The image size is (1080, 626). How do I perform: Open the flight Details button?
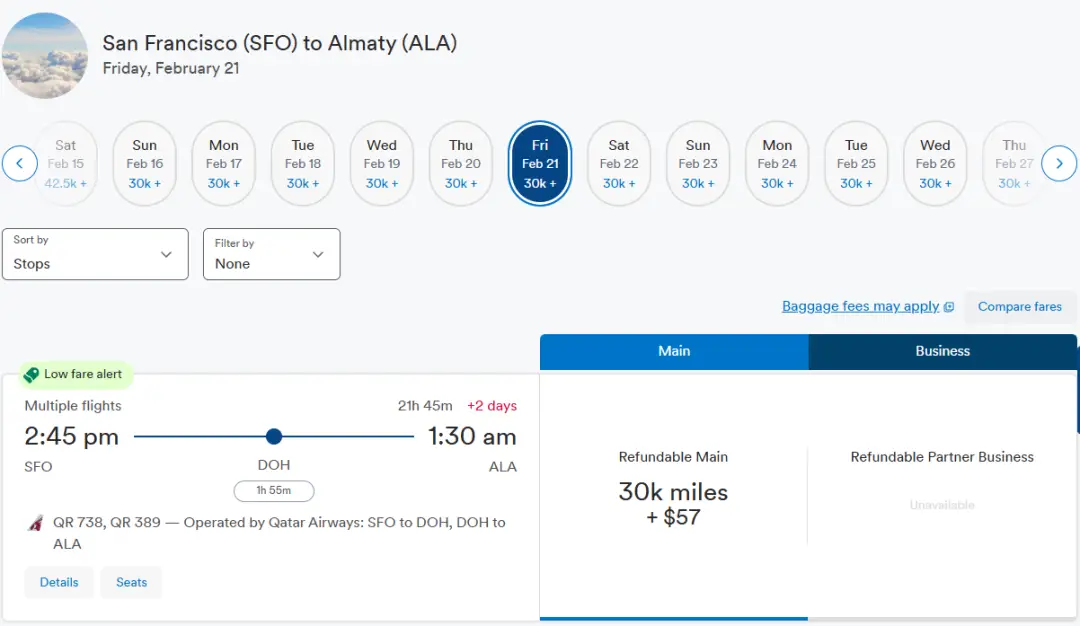point(59,582)
